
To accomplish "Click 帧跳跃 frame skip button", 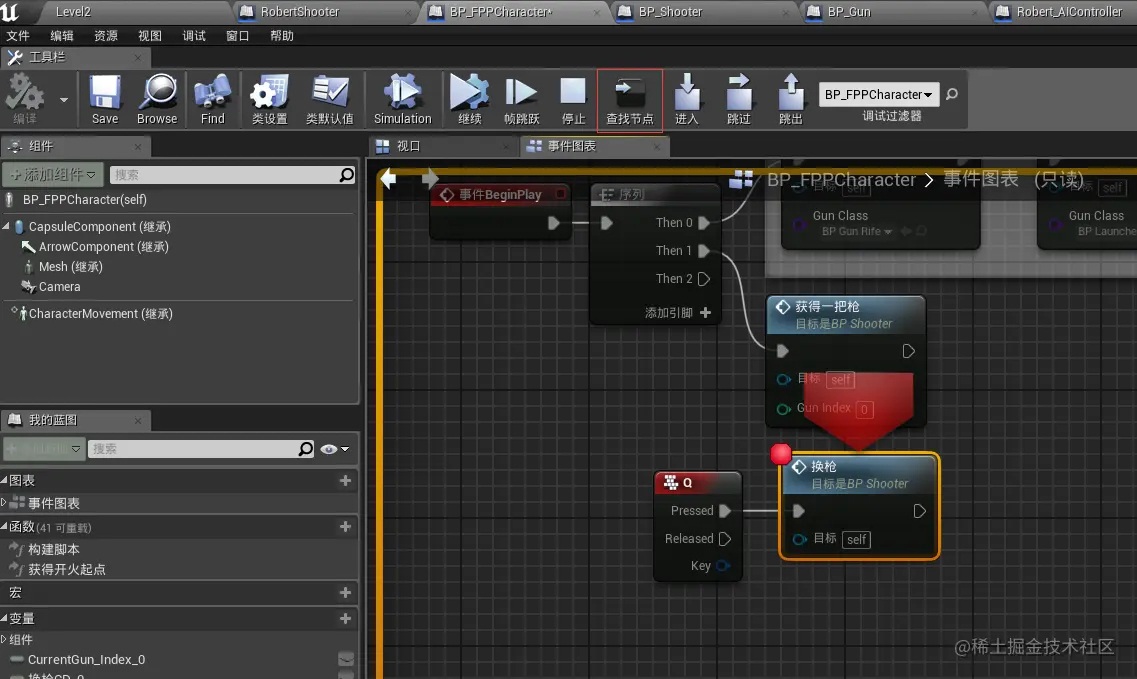I will pos(521,99).
